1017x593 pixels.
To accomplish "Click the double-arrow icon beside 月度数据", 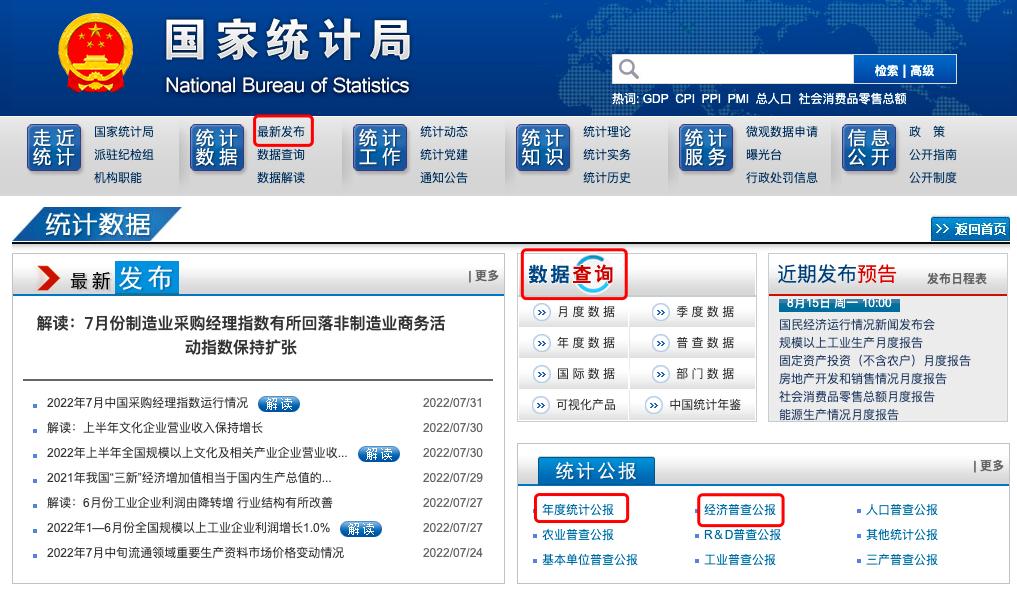I will pyautogui.click(x=542, y=312).
